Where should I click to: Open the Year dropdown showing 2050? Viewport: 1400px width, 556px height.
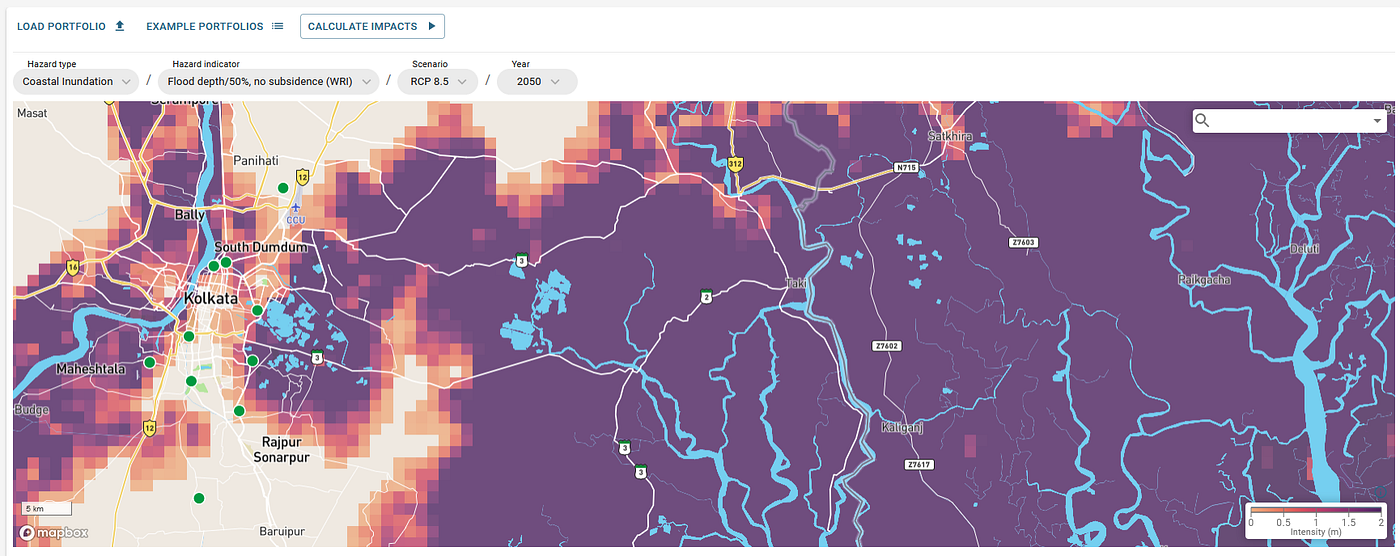tap(537, 81)
